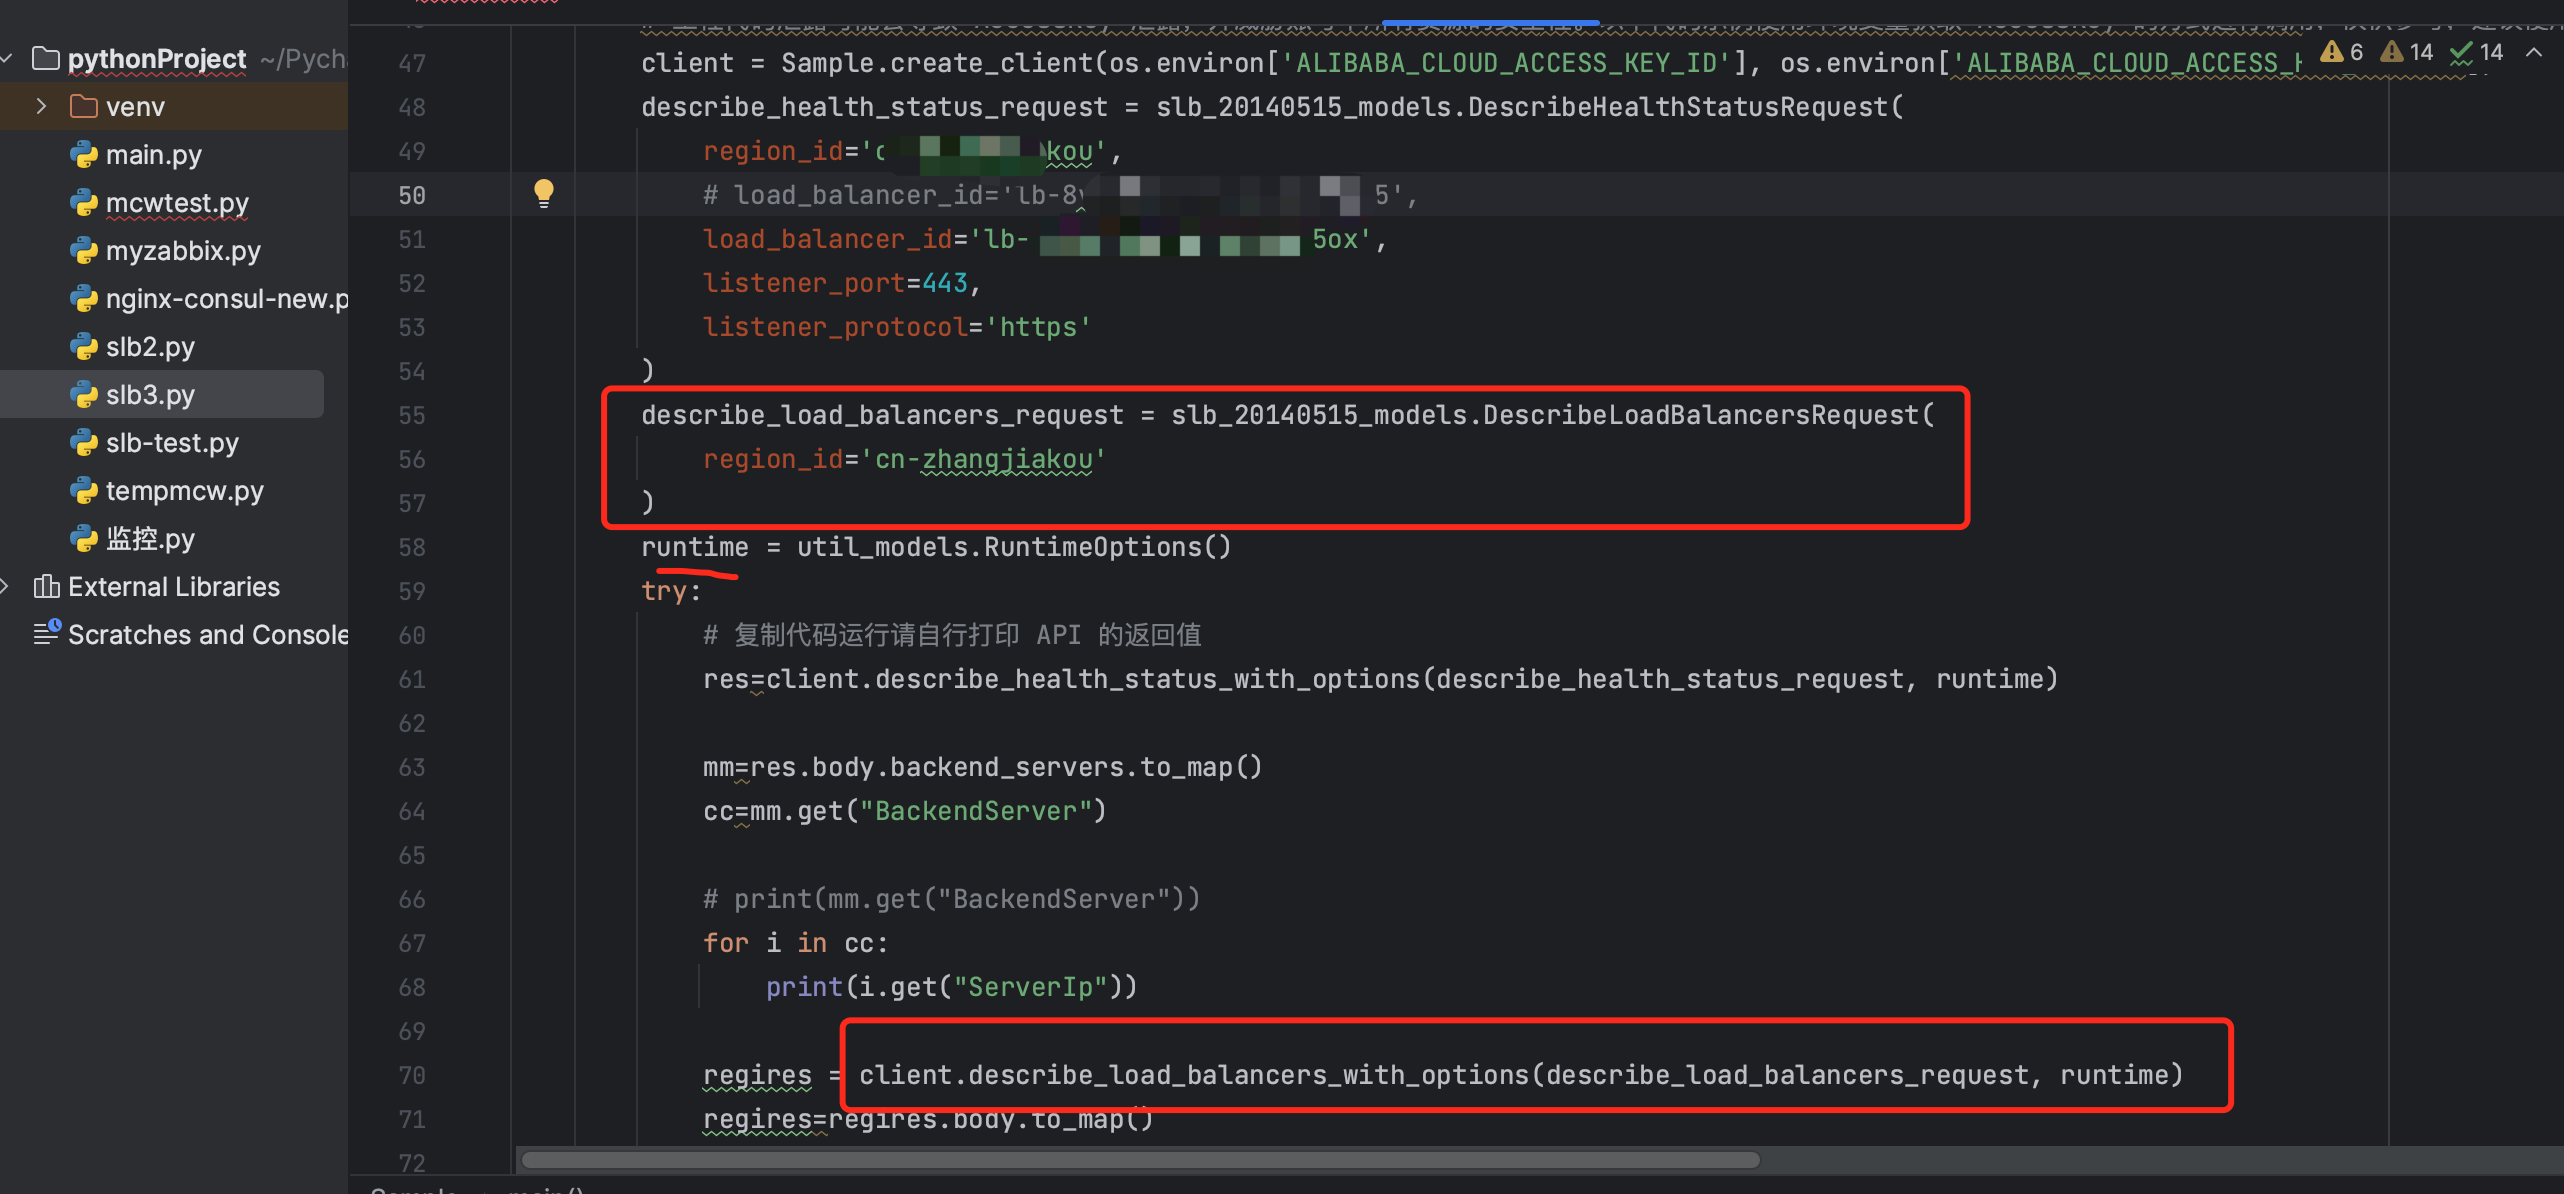Select the pythonProject root folder icon
Viewport: 2564px width, 1194px height.
pyautogui.click(x=46, y=59)
